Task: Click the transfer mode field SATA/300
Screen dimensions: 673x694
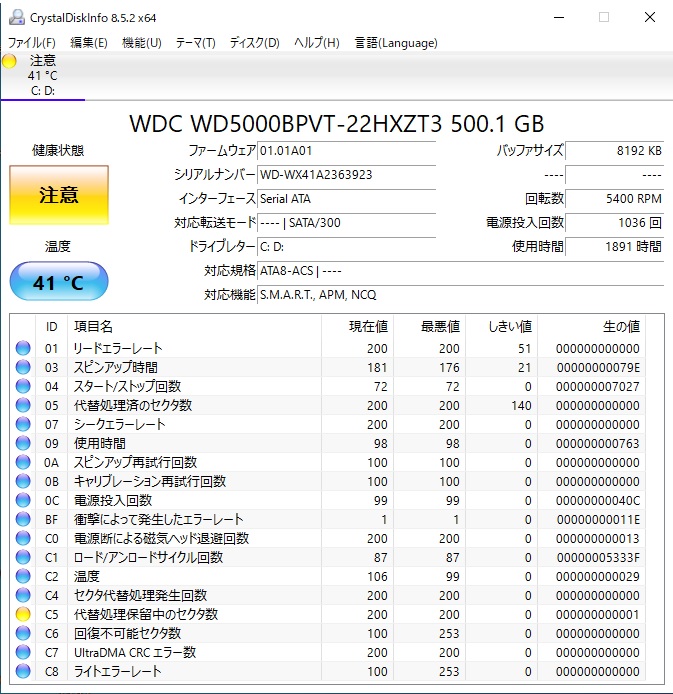Action: (x=346, y=223)
